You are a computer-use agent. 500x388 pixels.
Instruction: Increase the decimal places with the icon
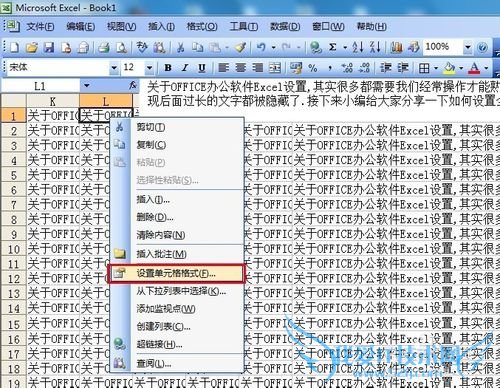[347, 68]
